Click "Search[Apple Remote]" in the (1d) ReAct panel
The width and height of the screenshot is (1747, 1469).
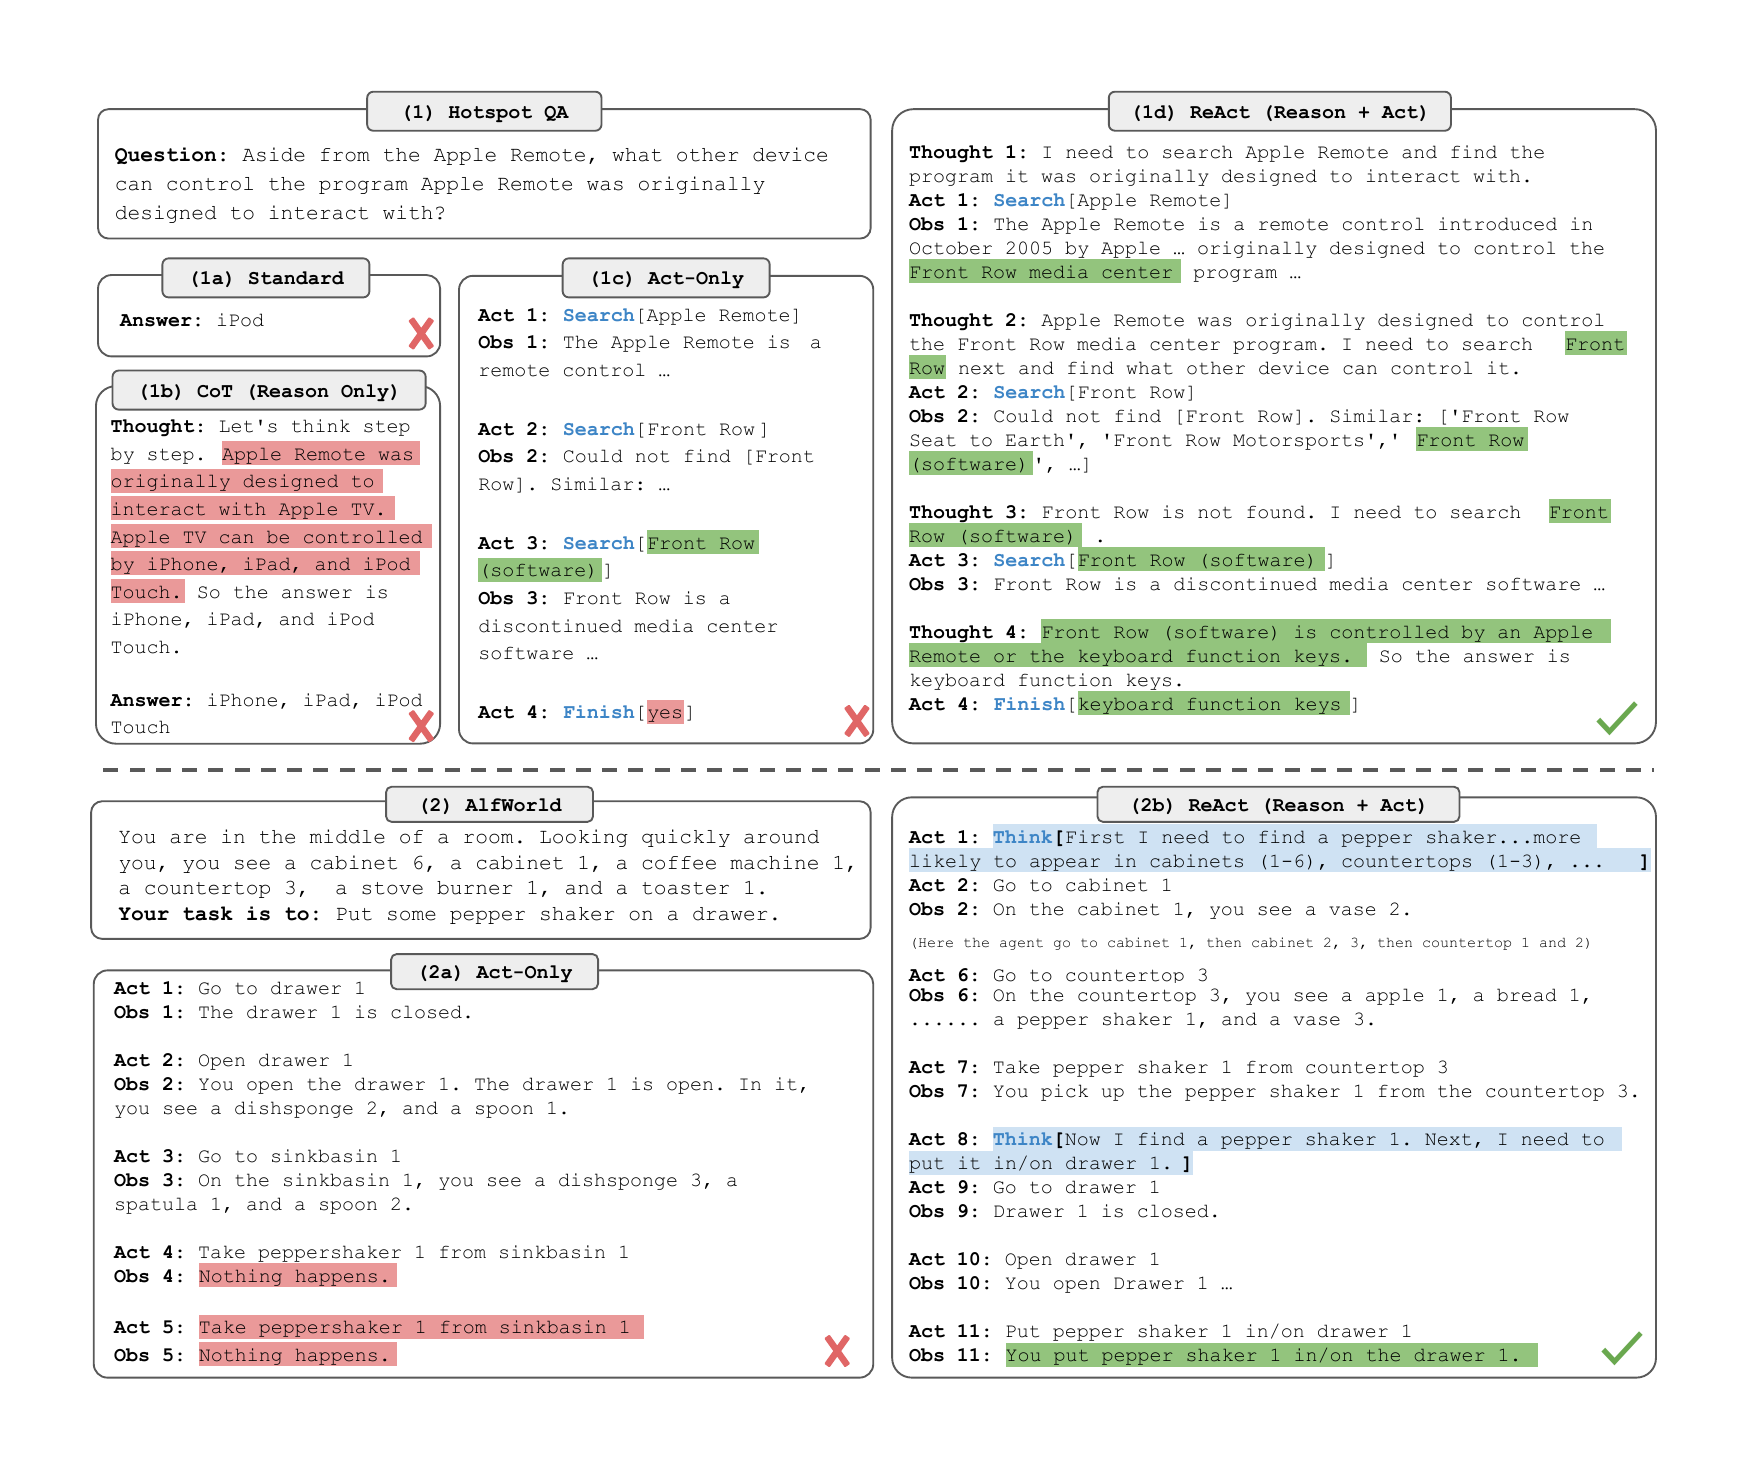click(1112, 200)
